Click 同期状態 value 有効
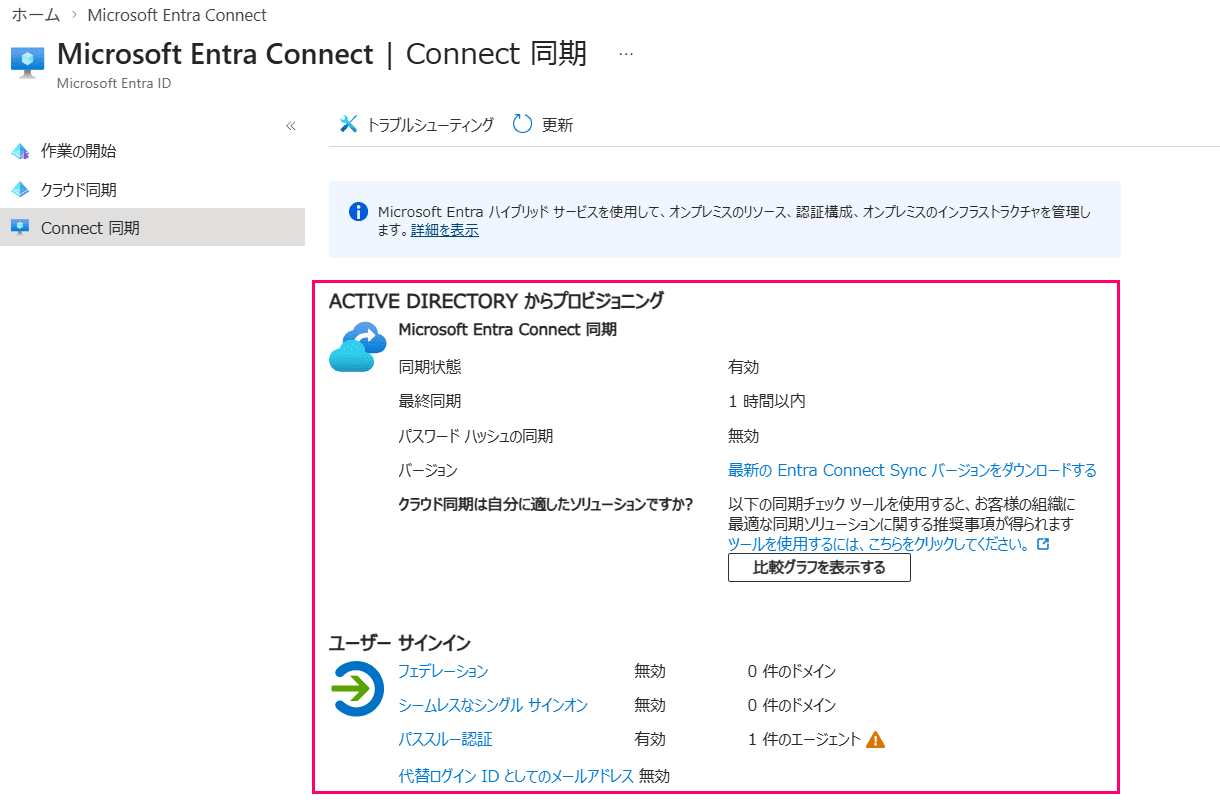 [743, 367]
